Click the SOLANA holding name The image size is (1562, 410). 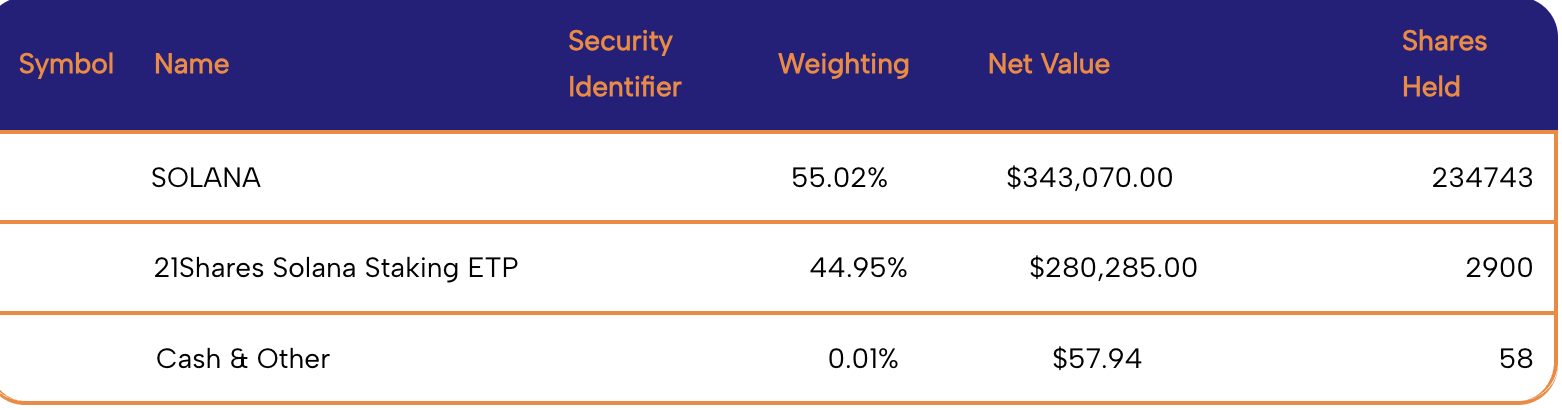(206, 178)
